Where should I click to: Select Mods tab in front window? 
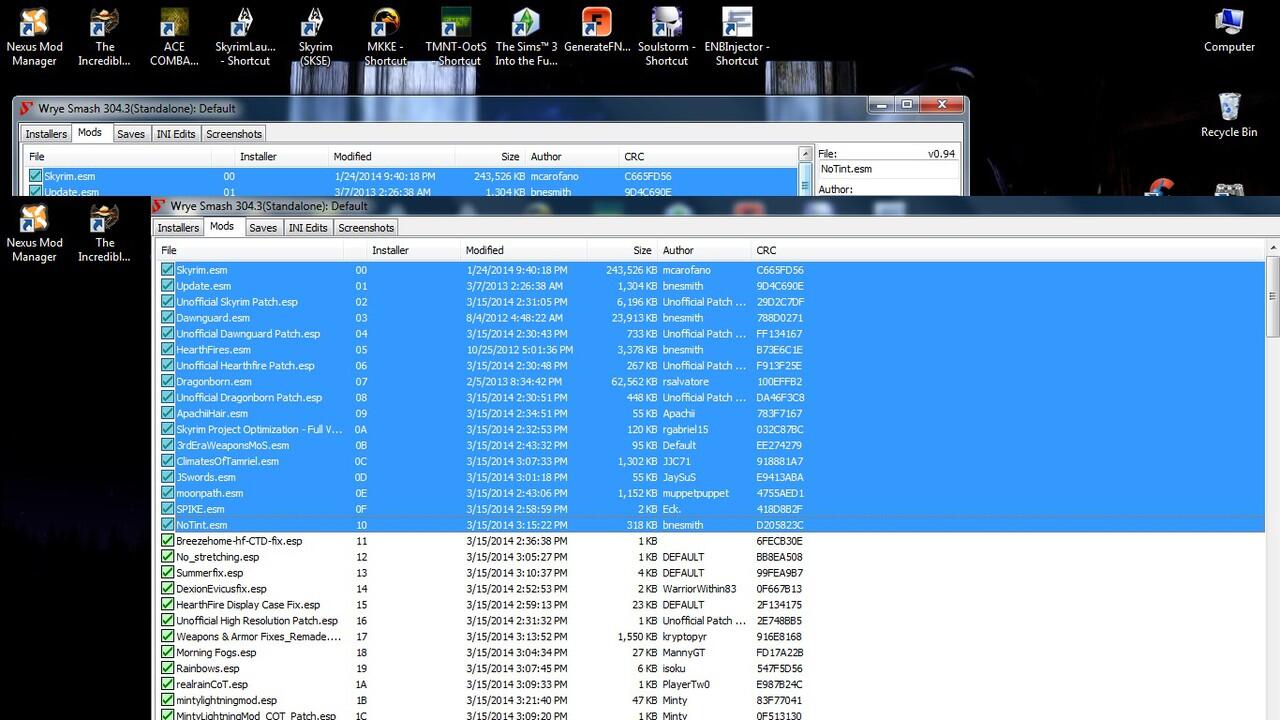[x=222, y=227]
